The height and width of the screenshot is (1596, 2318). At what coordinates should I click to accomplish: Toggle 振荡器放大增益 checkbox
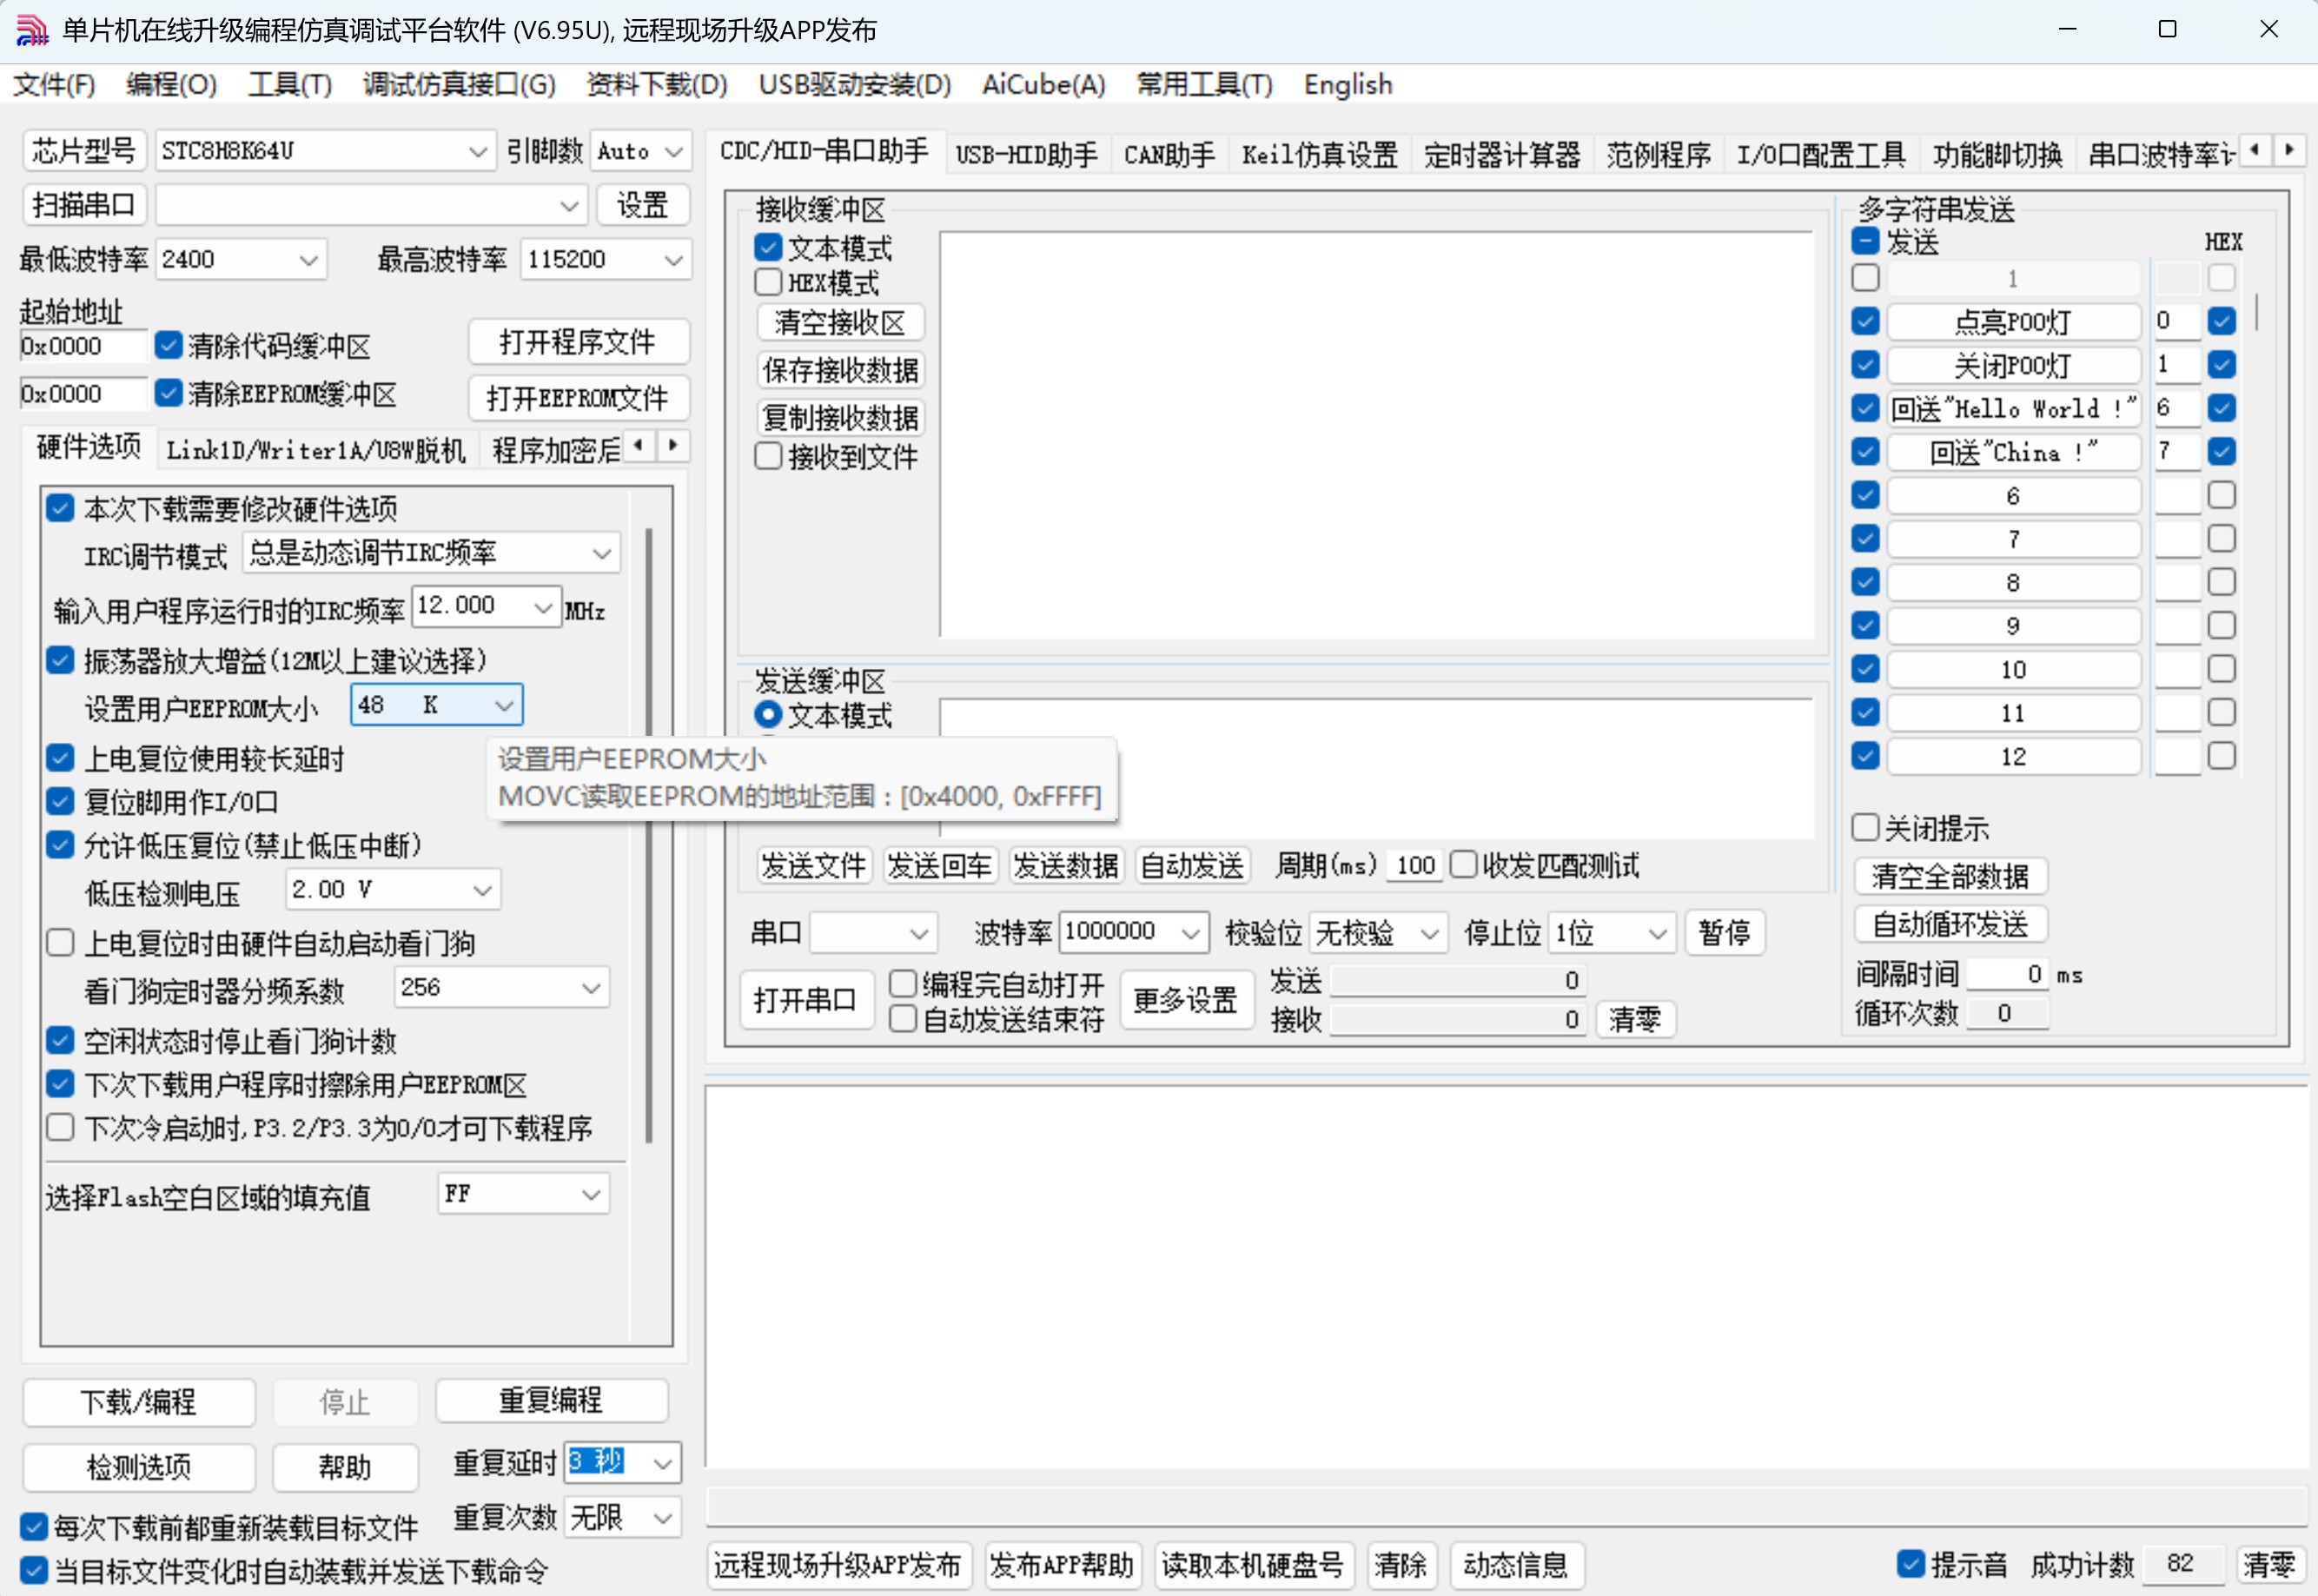coord(60,660)
